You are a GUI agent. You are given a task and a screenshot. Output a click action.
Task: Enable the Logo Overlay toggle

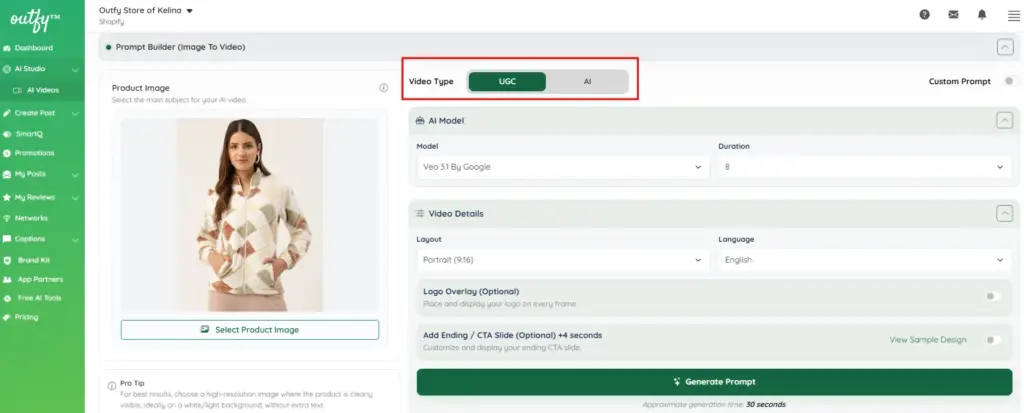point(993,296)
